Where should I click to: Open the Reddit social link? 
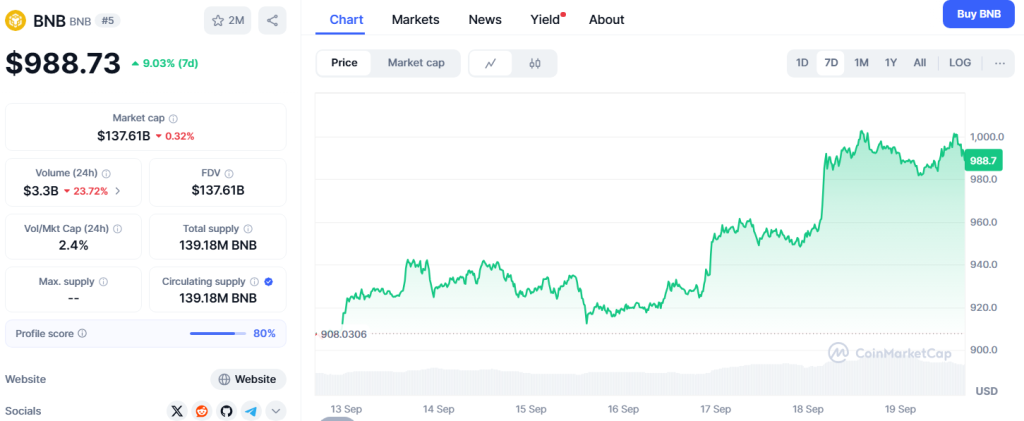click(202, 411)
